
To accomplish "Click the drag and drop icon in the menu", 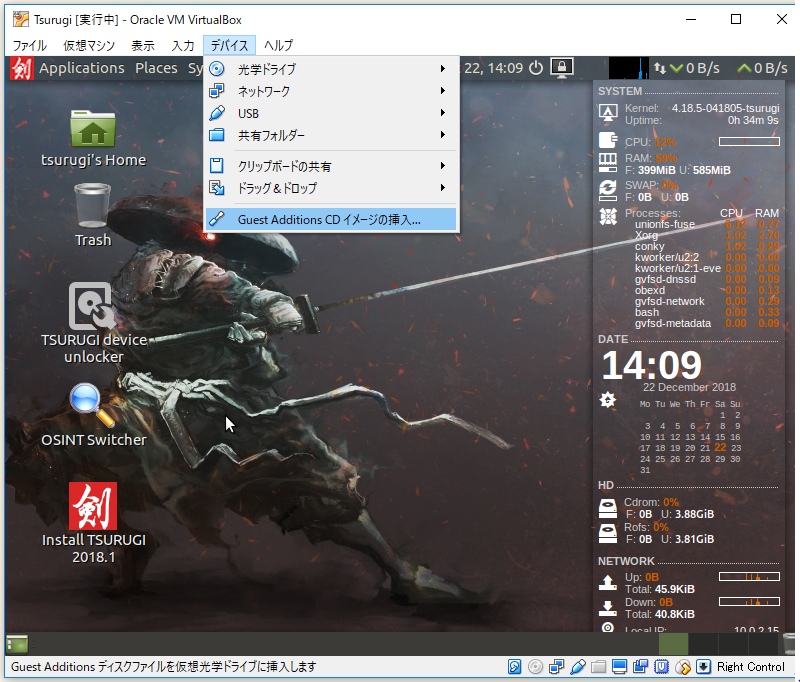I will 217,188.
